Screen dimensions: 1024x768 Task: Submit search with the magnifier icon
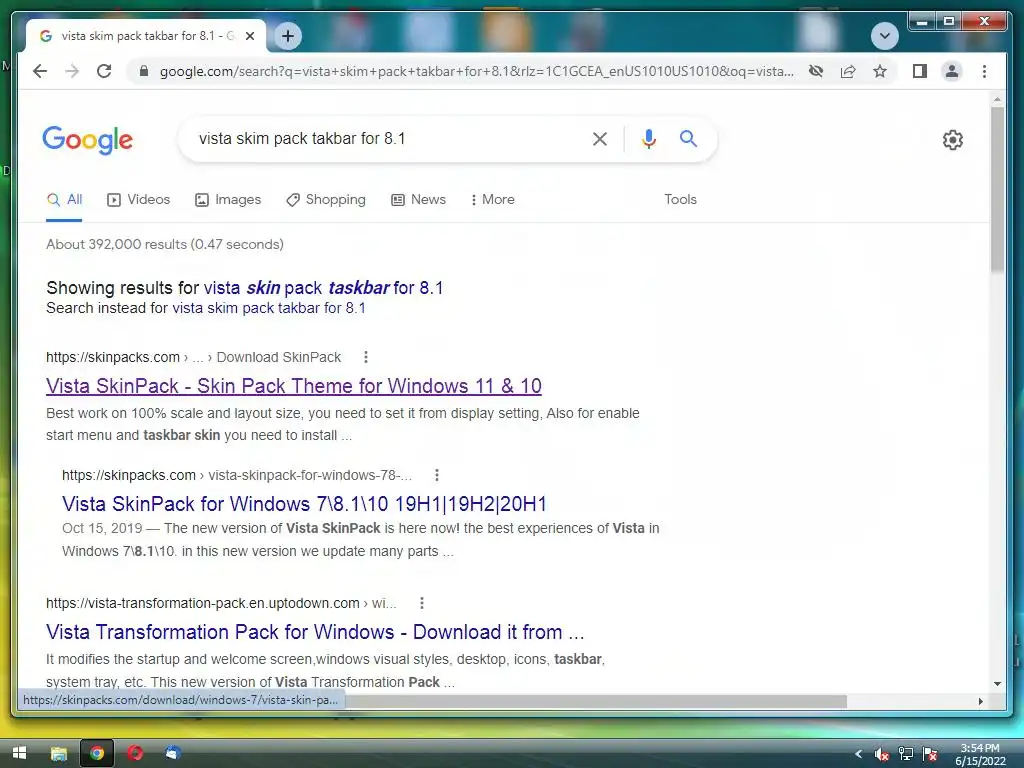(x=688, y=138)
